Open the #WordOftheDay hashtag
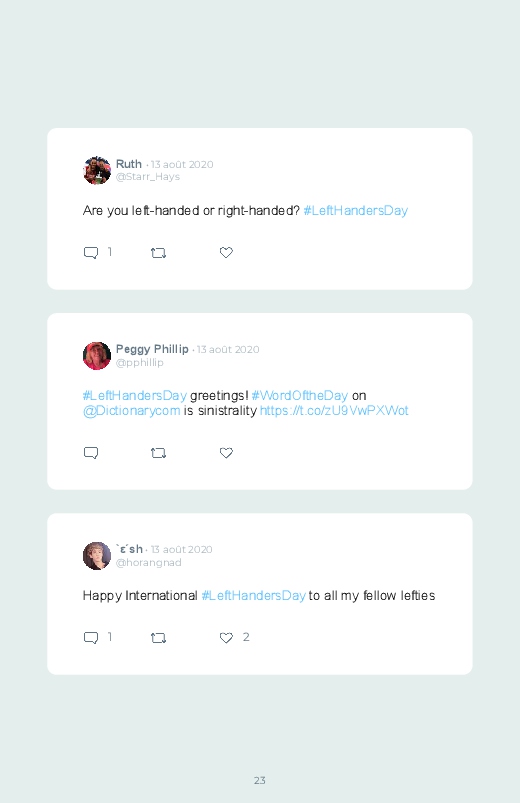 300,395
